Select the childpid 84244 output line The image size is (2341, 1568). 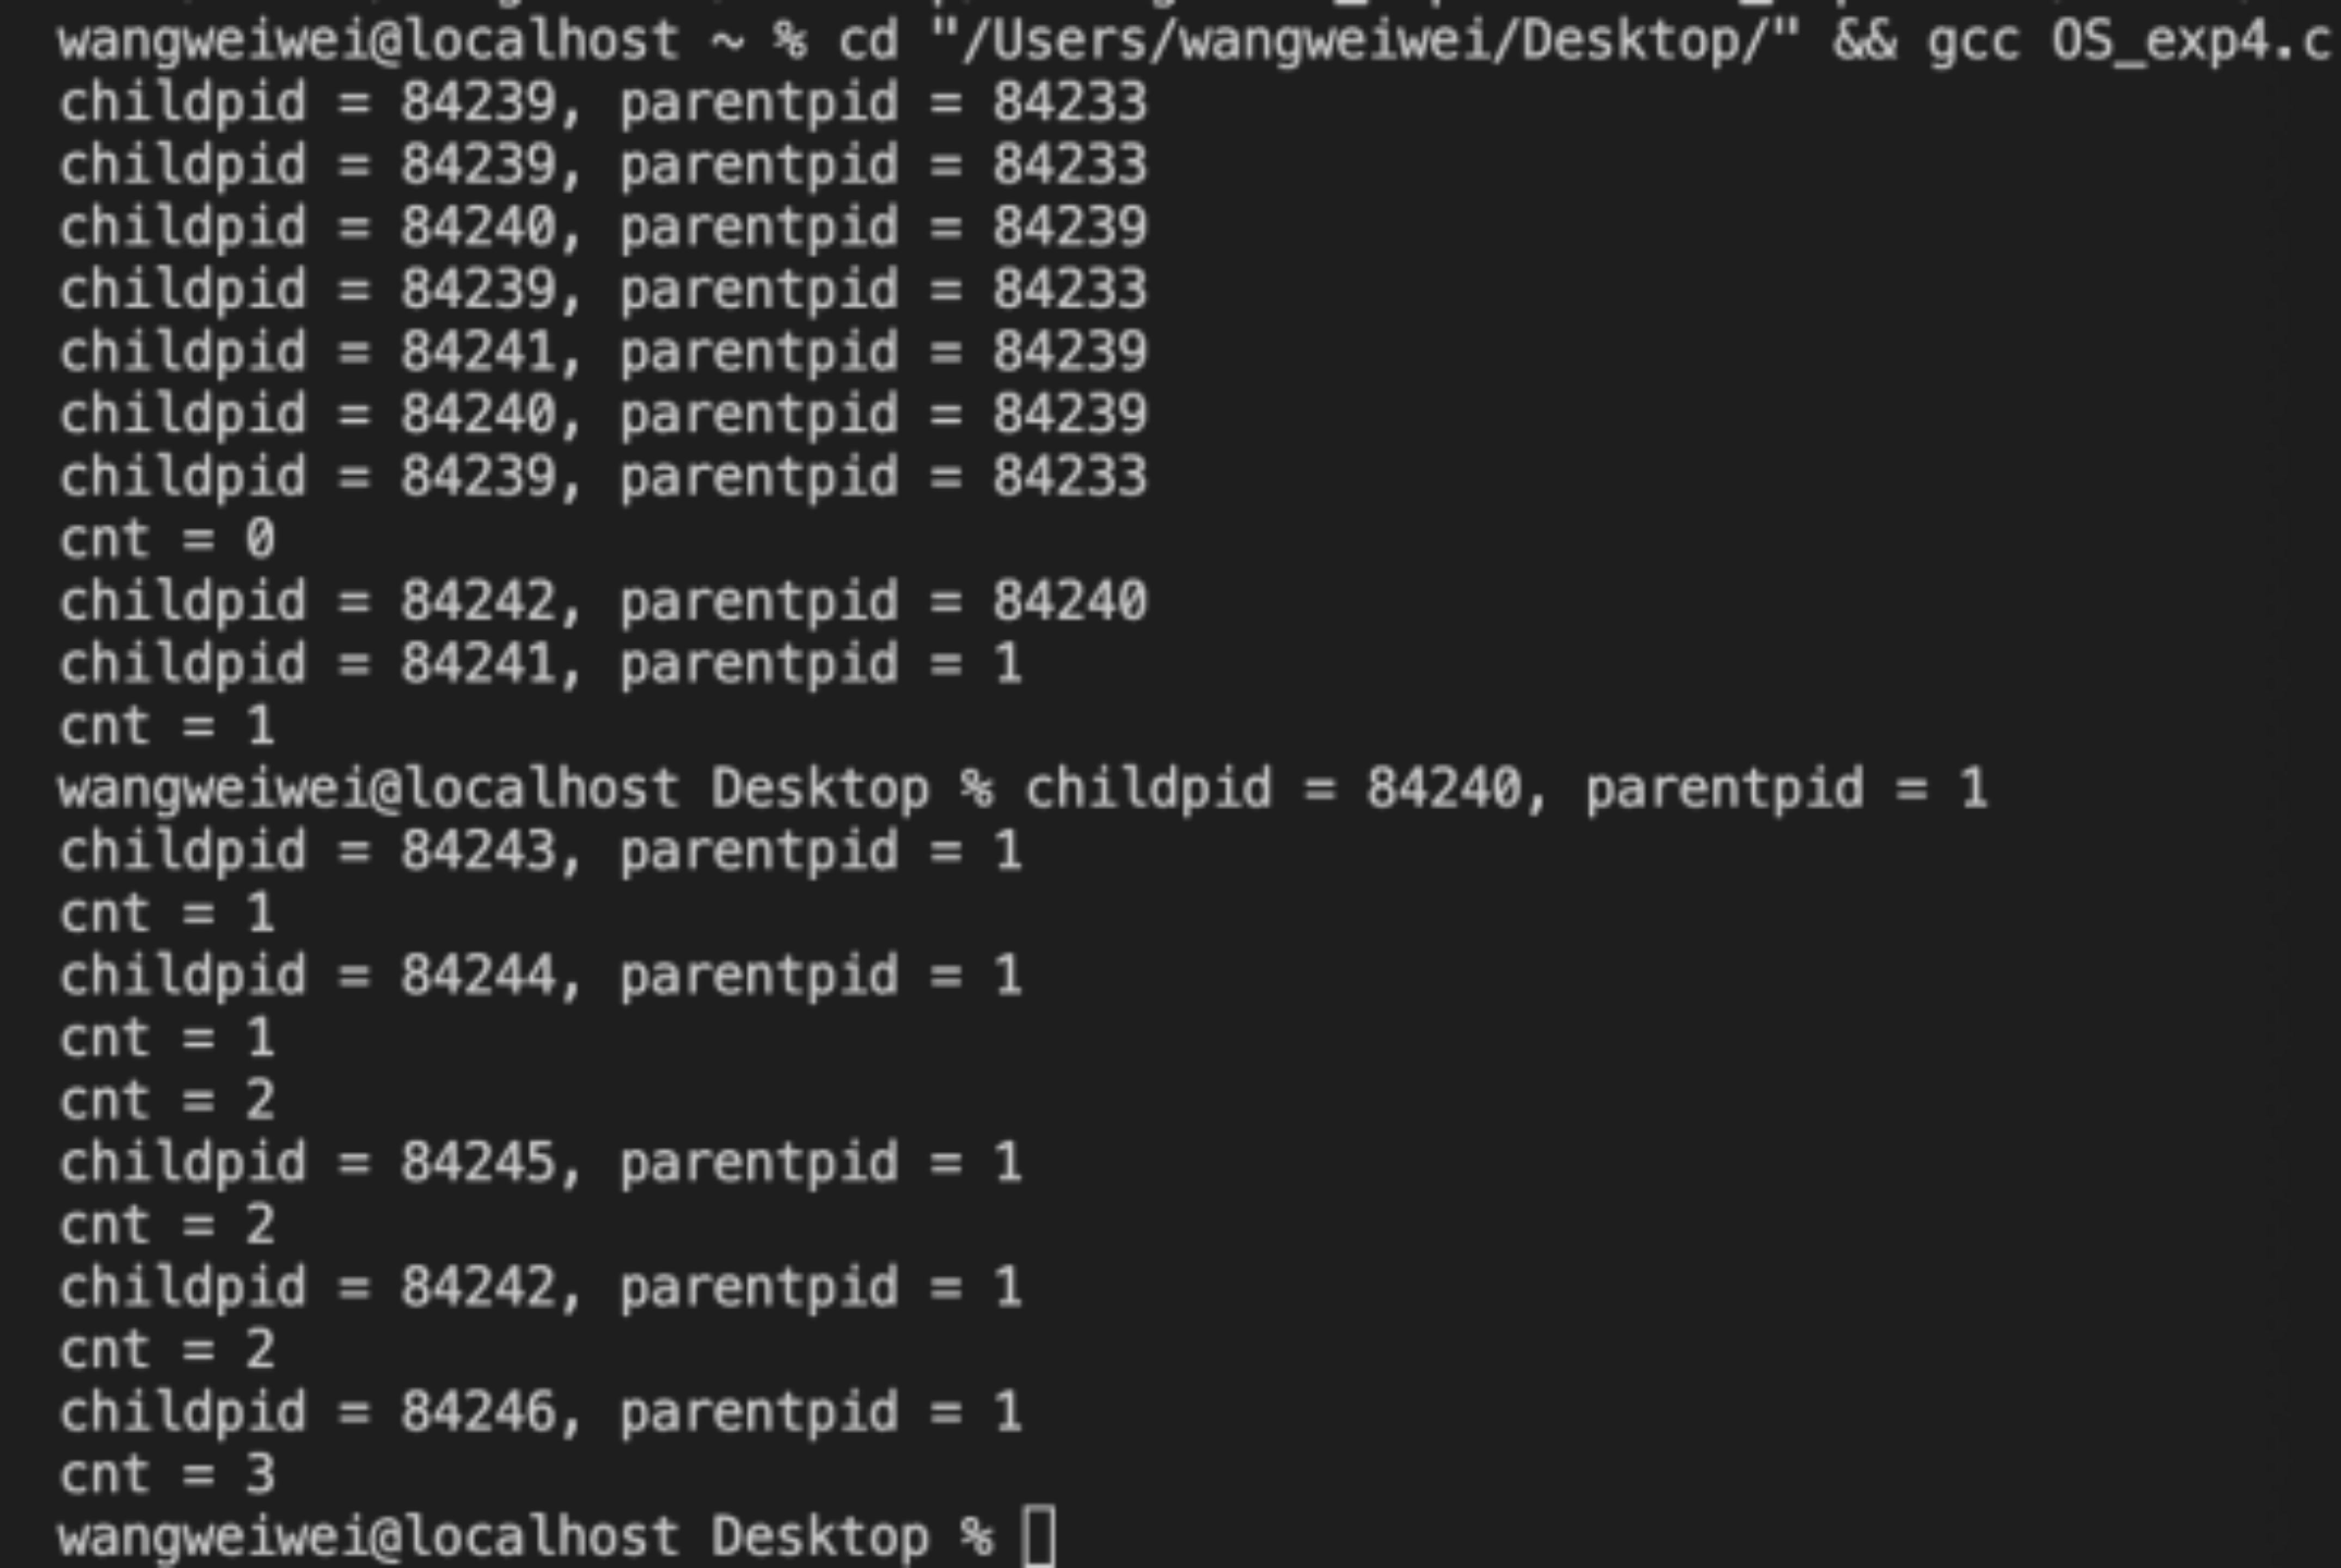[x=540, y=976]
